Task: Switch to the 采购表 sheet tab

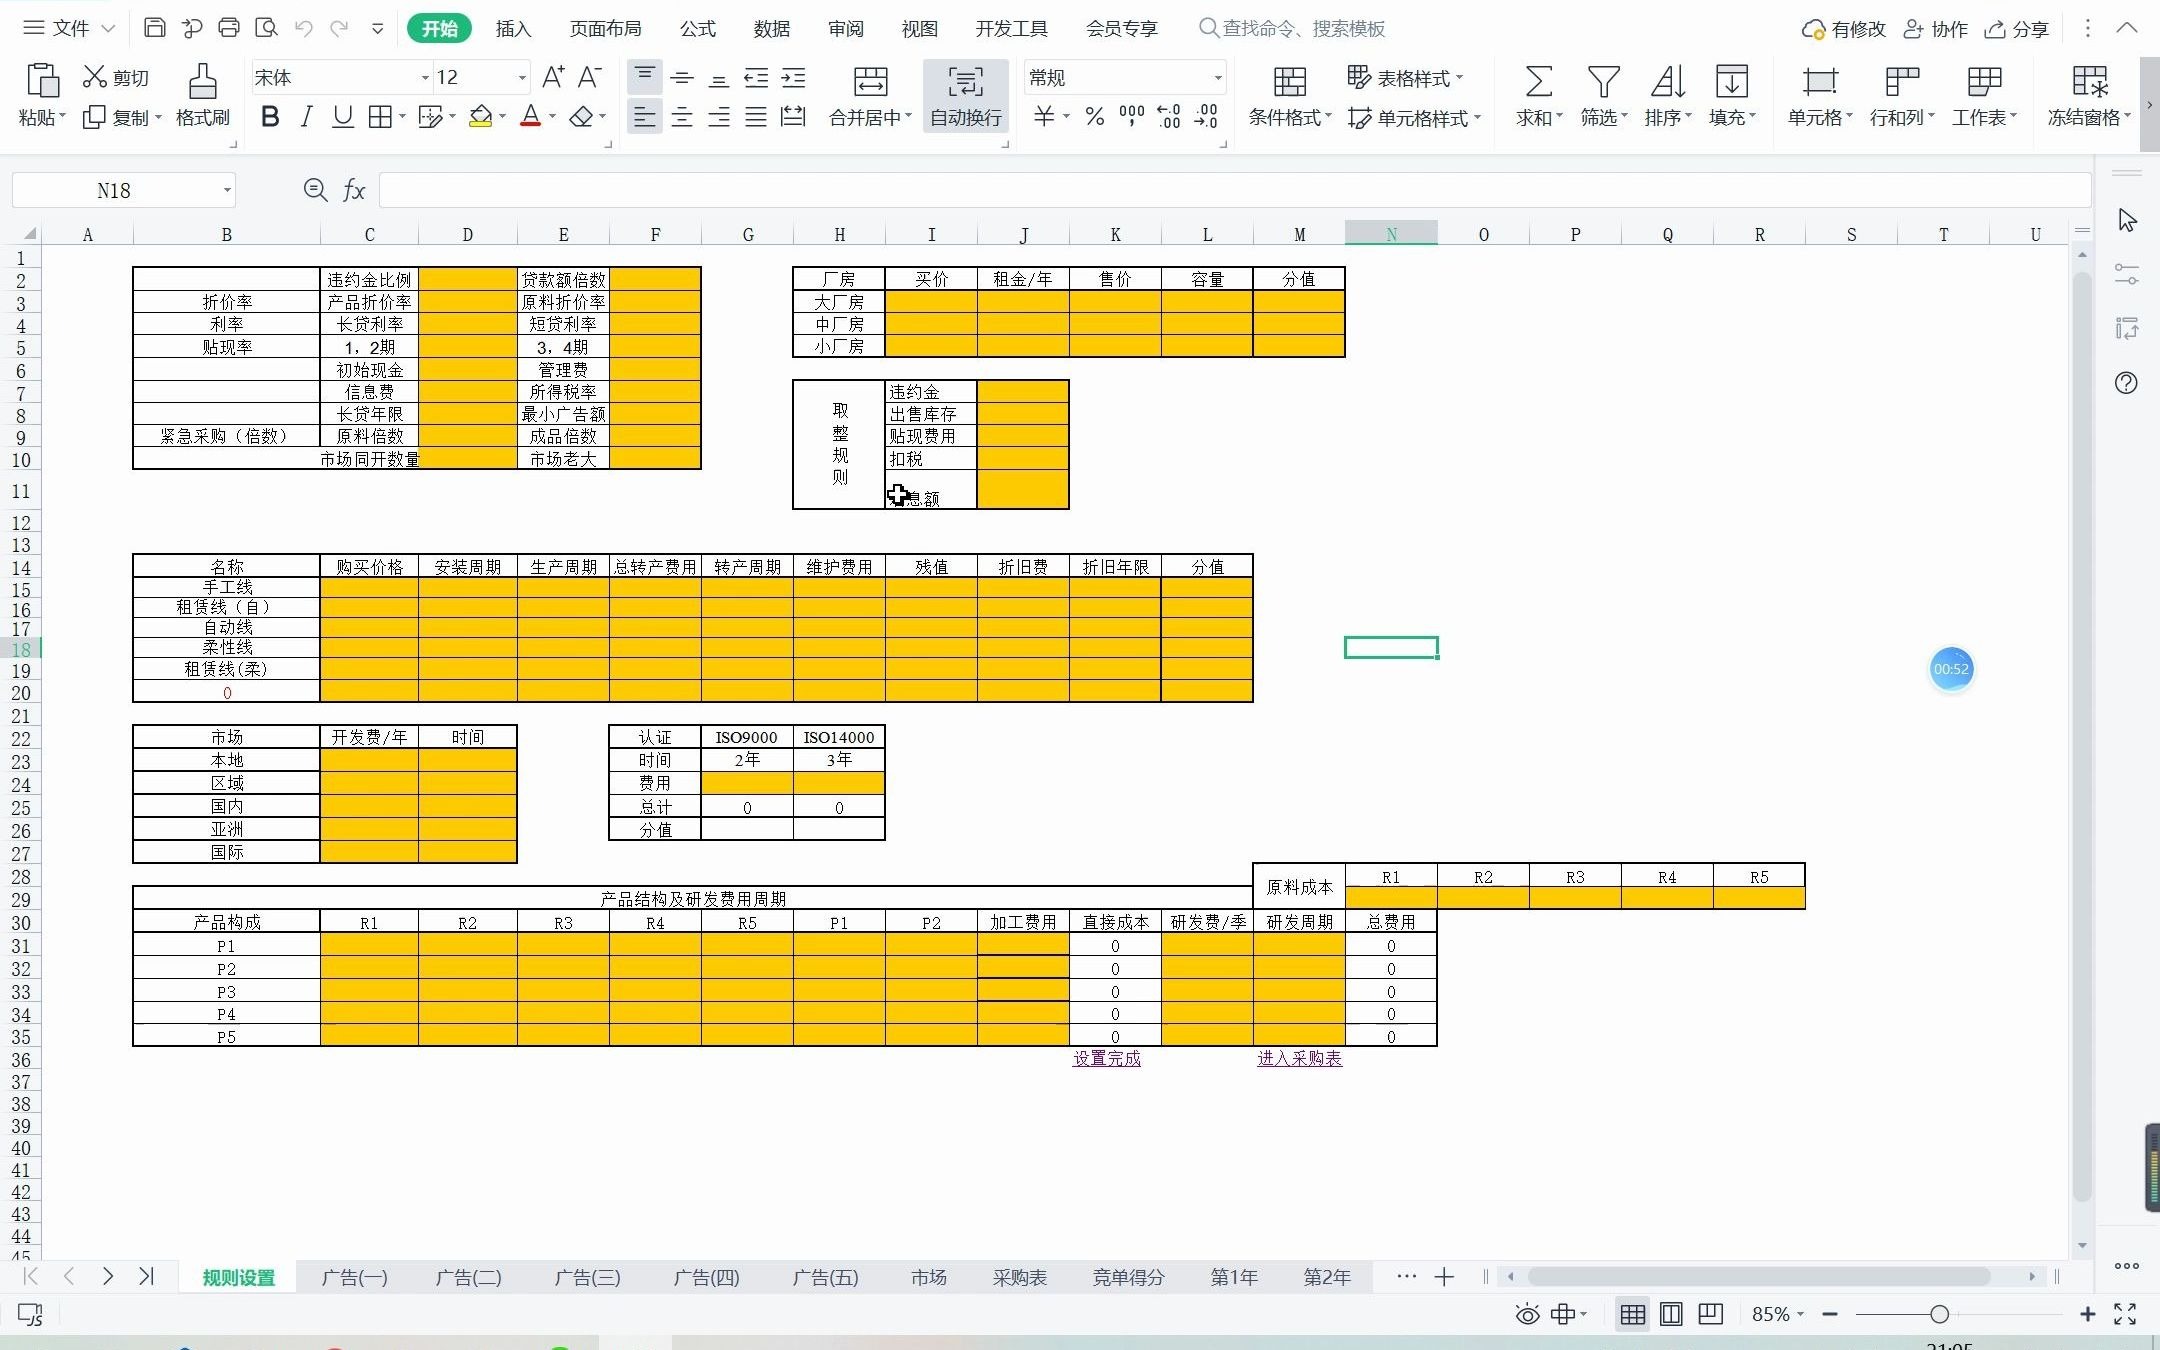Action: [1019, 1277]
